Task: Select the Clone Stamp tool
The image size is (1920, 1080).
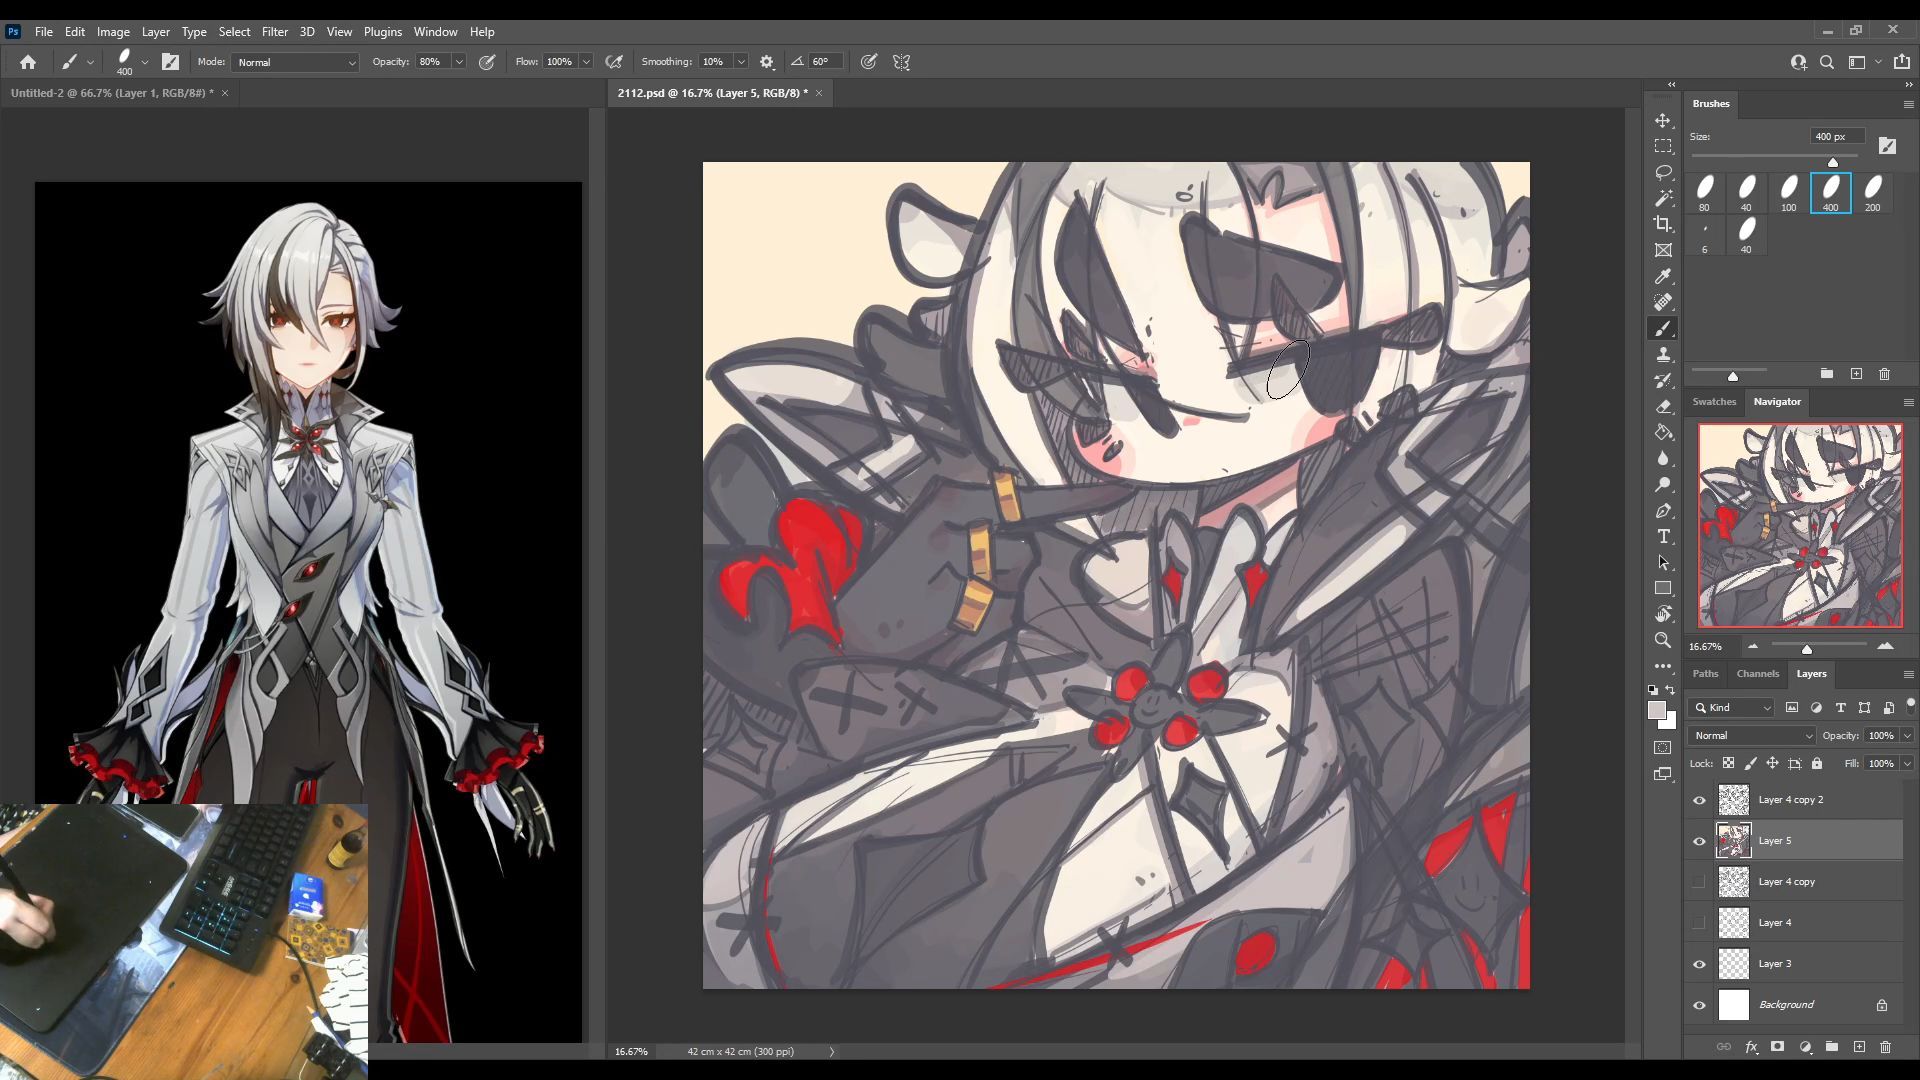Action: click(x=1663, y=354)
